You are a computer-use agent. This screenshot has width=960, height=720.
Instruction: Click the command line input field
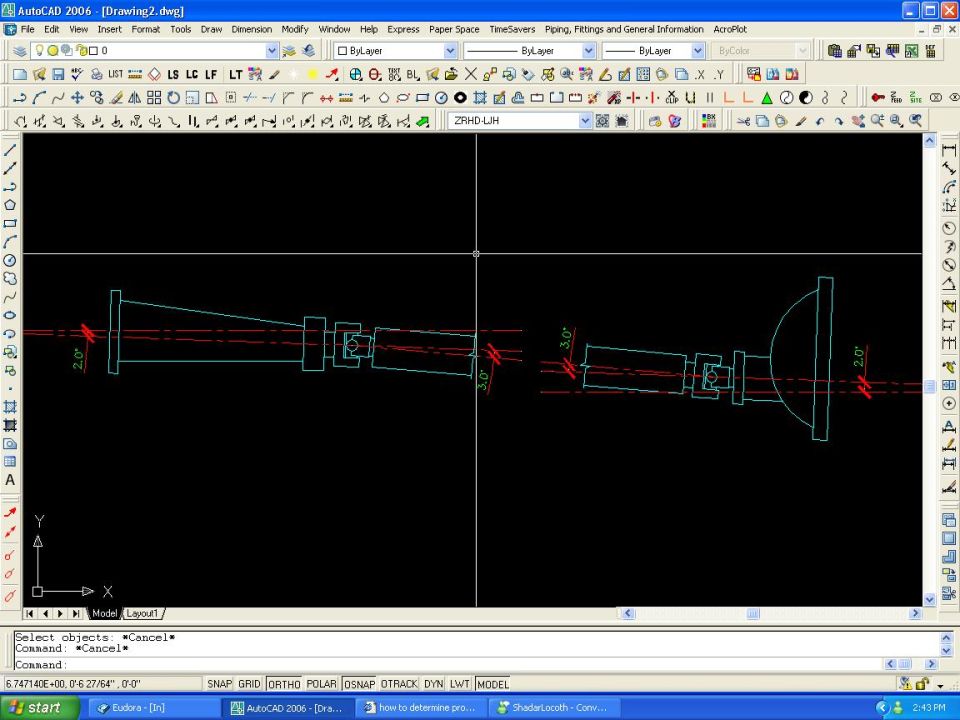[x=449, y=664]
